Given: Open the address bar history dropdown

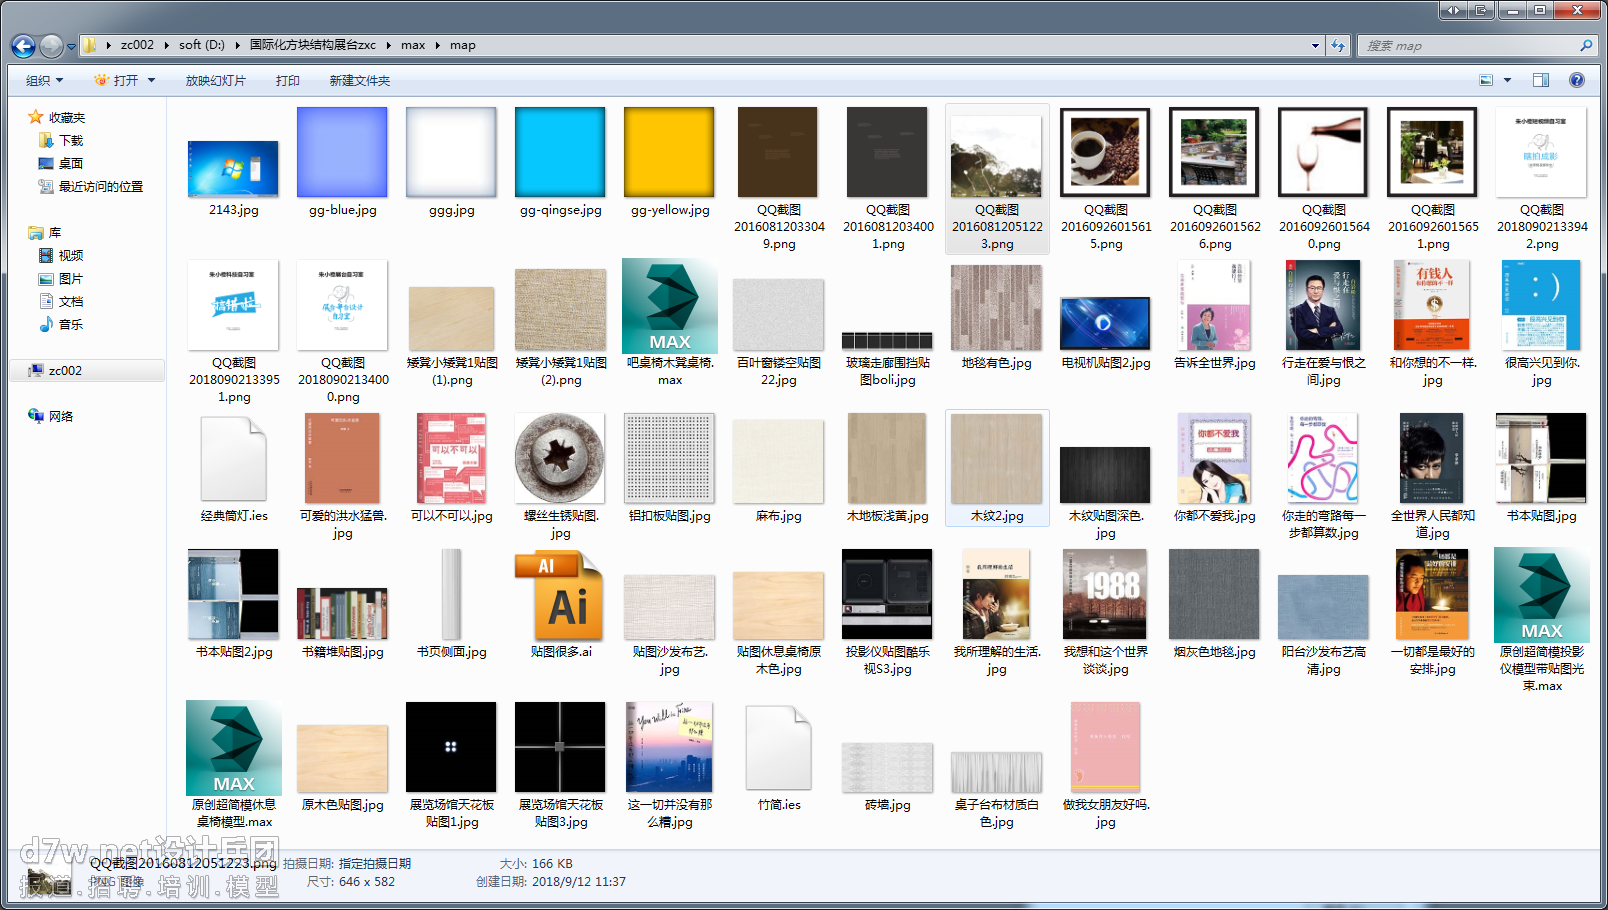Looking at the screenshot, I should point(1315,45).
